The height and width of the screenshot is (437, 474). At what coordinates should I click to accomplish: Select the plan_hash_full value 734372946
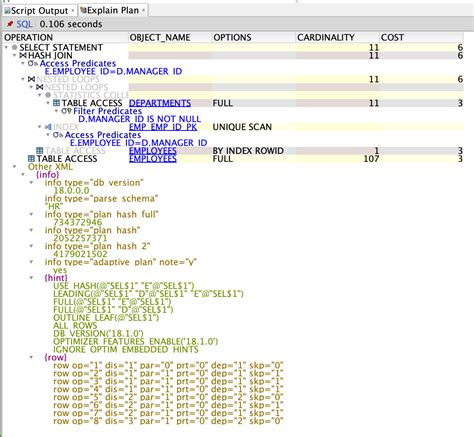[78, 222]
